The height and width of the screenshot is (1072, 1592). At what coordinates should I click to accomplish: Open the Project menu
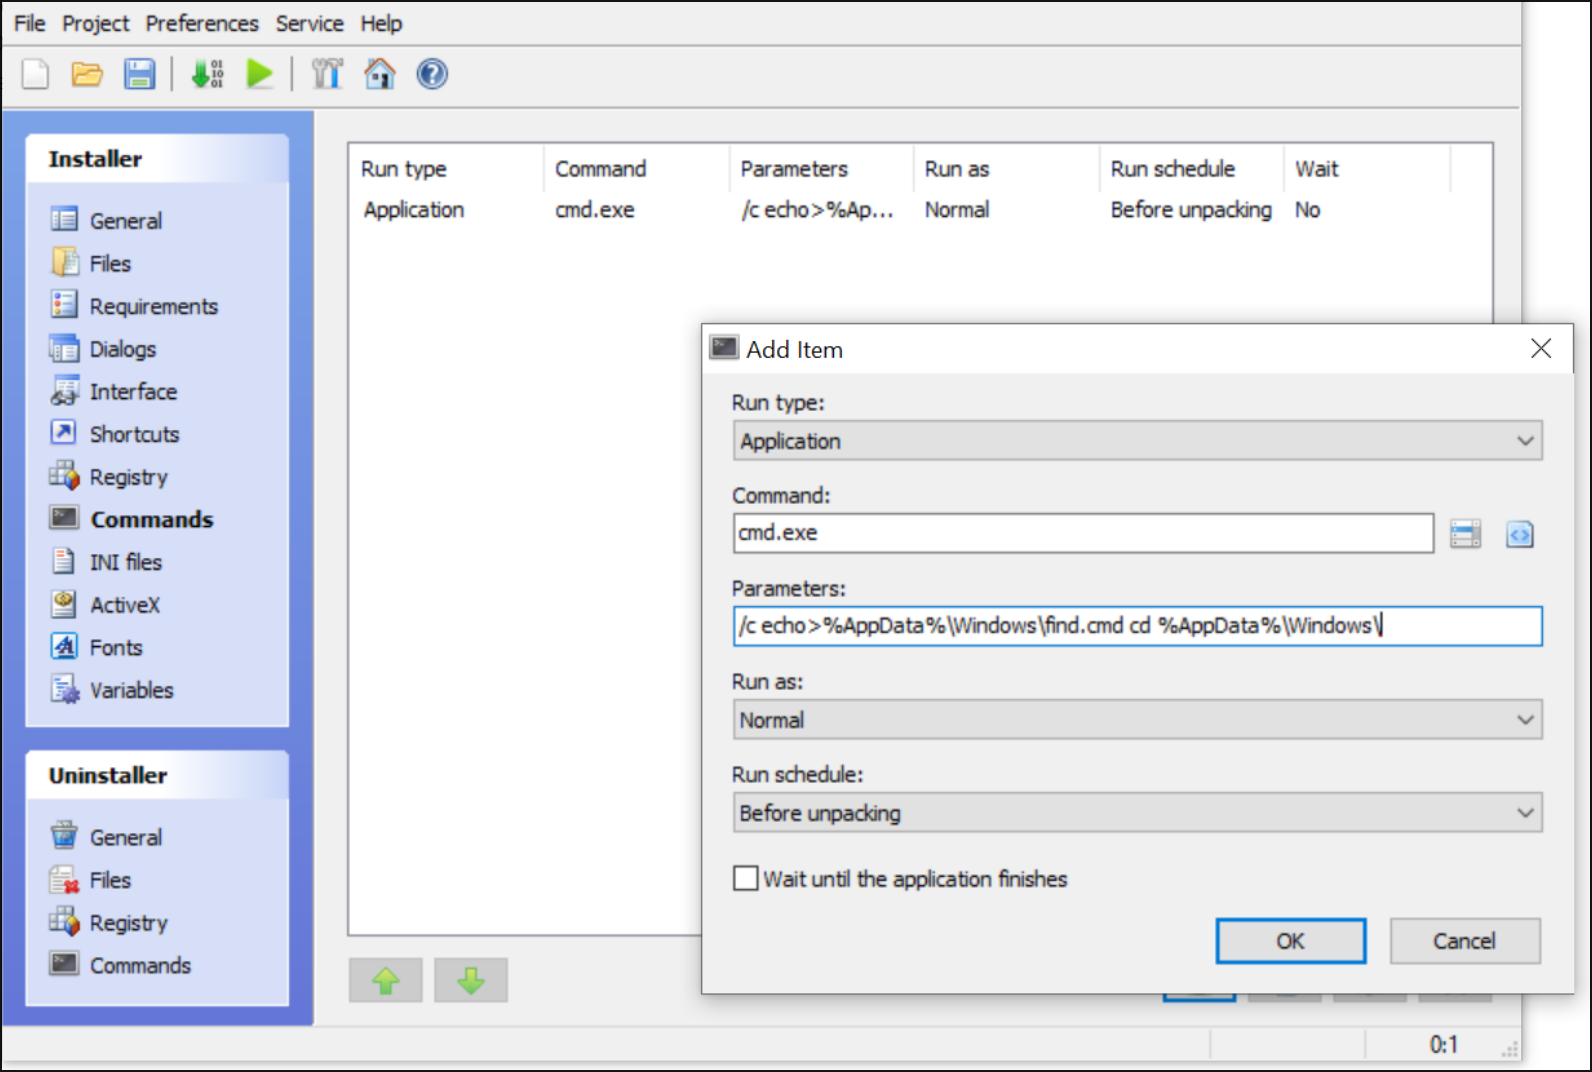tap(95, 23)
